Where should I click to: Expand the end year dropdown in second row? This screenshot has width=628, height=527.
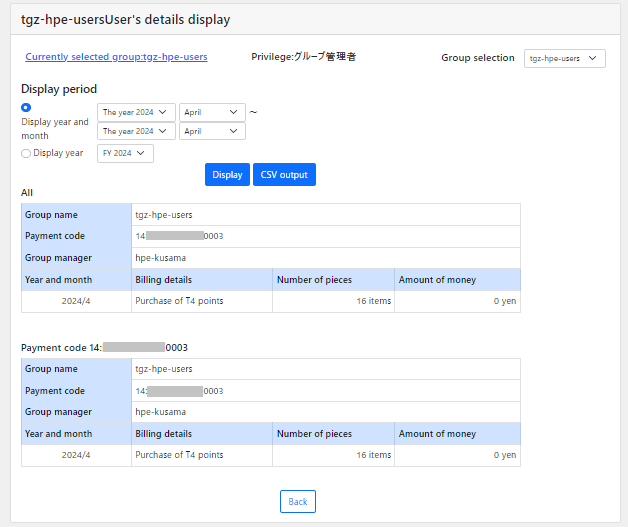(x=136, y=131)
